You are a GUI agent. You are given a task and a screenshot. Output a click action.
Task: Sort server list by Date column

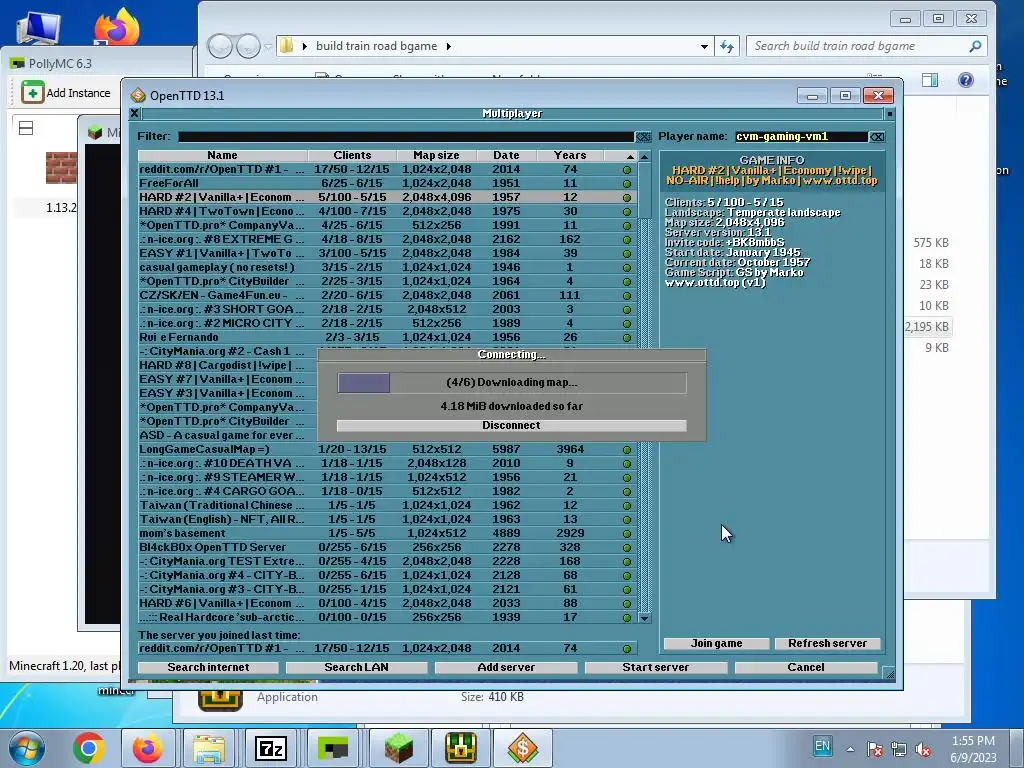tap(506, 155)
